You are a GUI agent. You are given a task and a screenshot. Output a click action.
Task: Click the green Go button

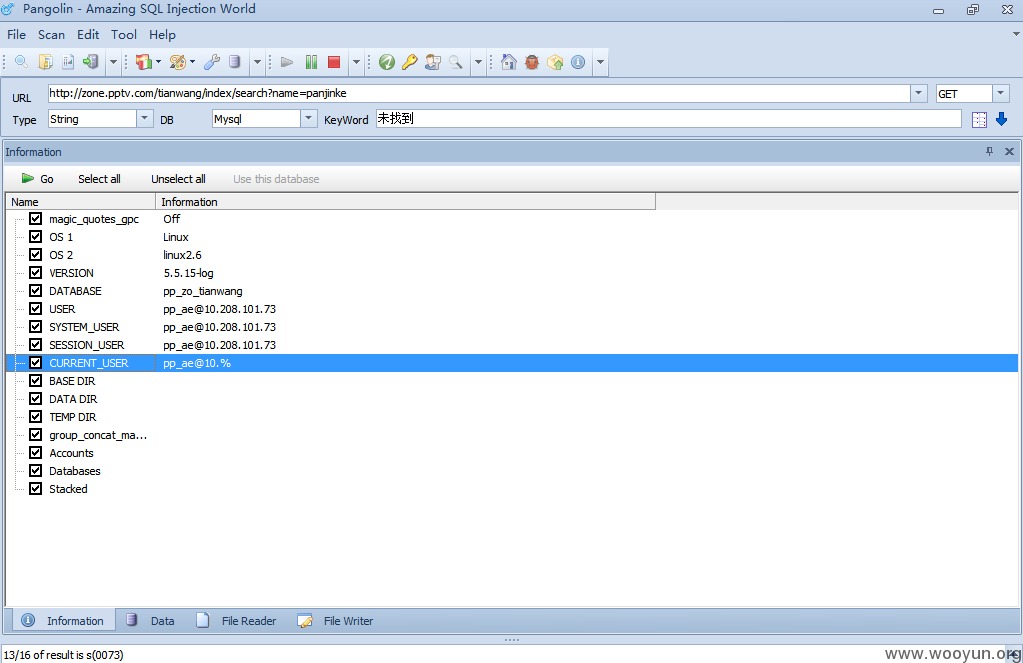pos(37,179)
